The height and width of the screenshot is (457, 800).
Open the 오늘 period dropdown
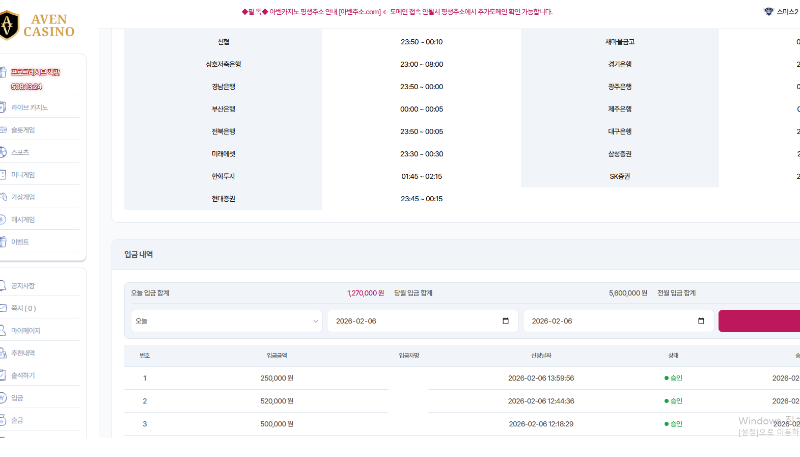(225, 321)
